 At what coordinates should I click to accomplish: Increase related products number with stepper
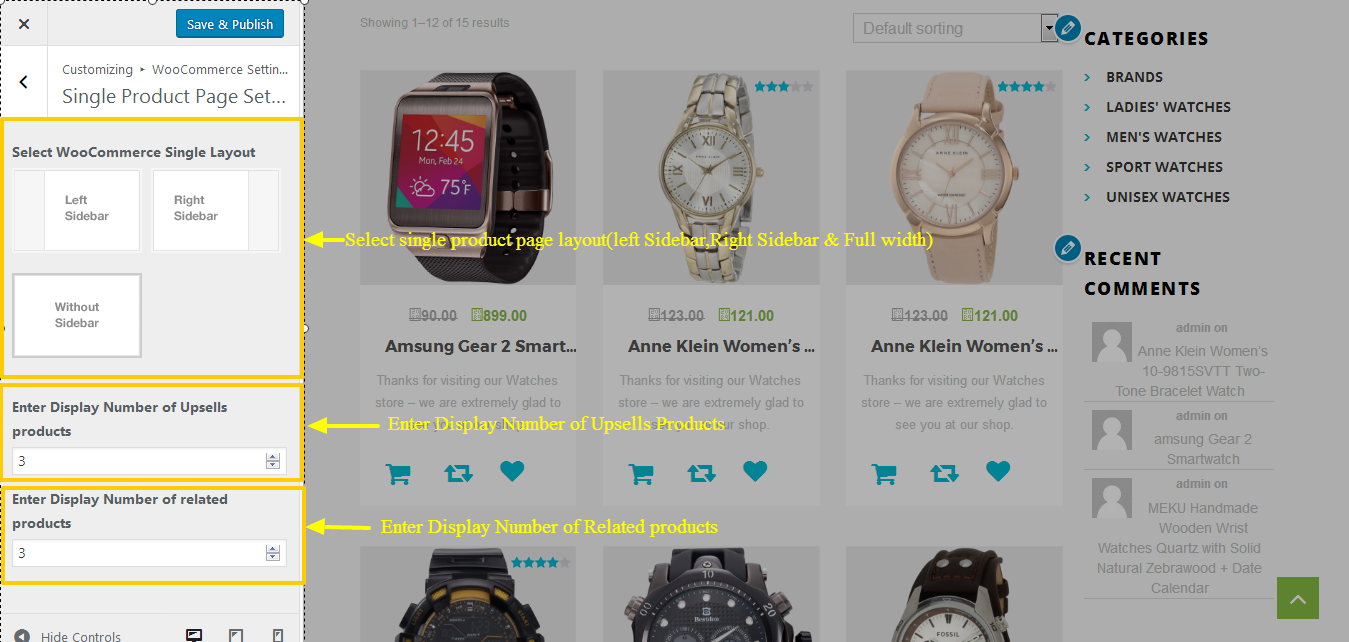pos(272,549)
